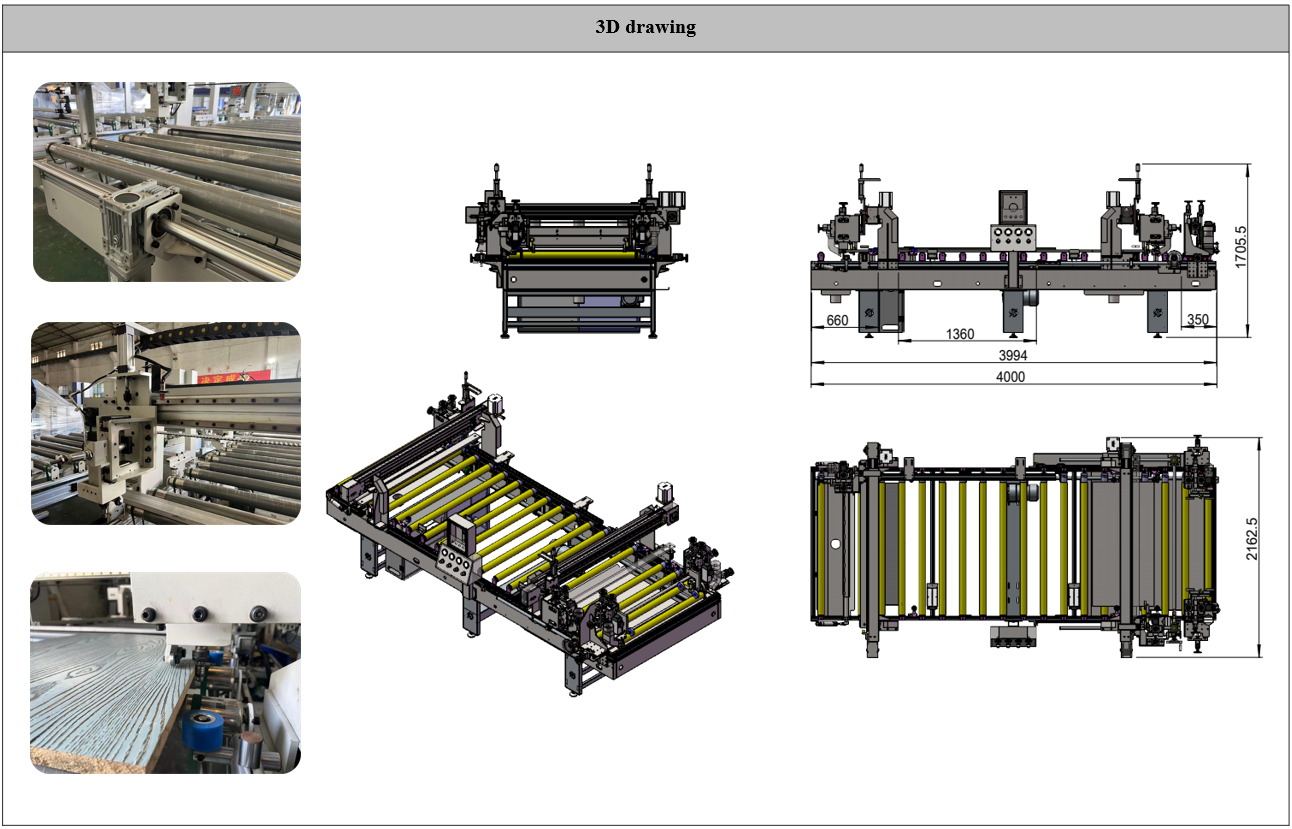
Task: Select the small front-view machine drawing
Action: coord(577,252)
